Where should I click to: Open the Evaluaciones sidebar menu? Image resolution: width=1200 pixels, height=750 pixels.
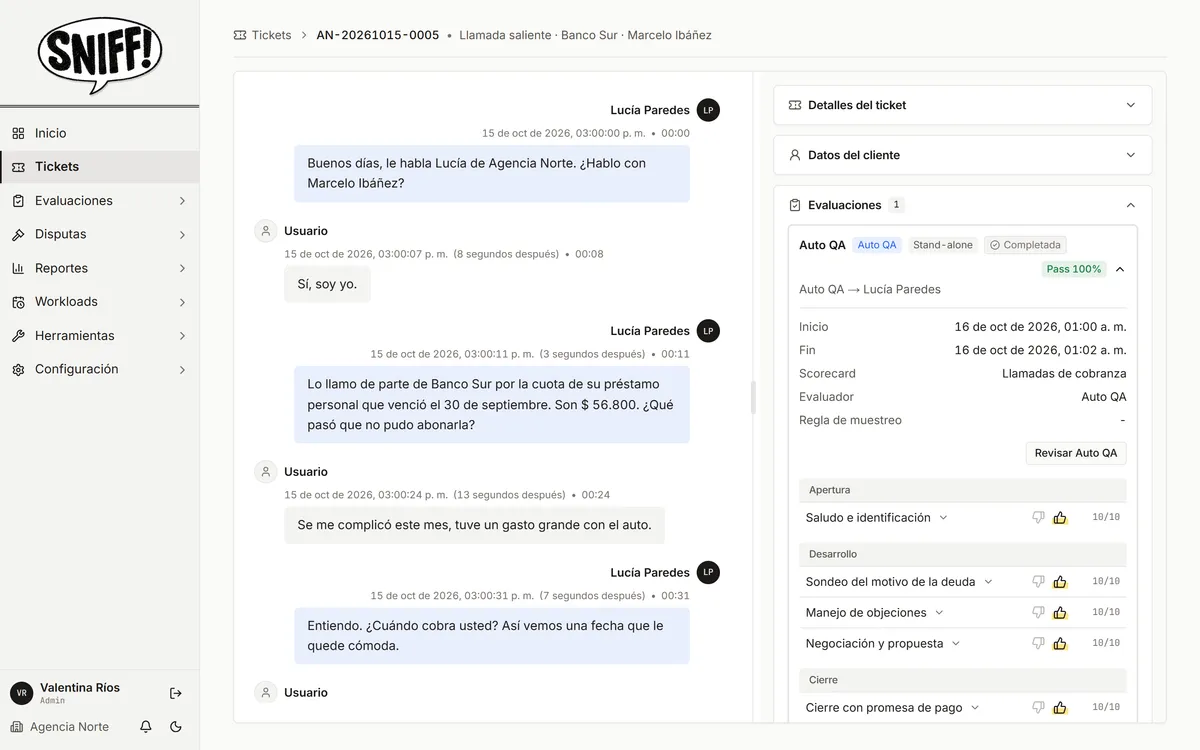tap(99, 200)
